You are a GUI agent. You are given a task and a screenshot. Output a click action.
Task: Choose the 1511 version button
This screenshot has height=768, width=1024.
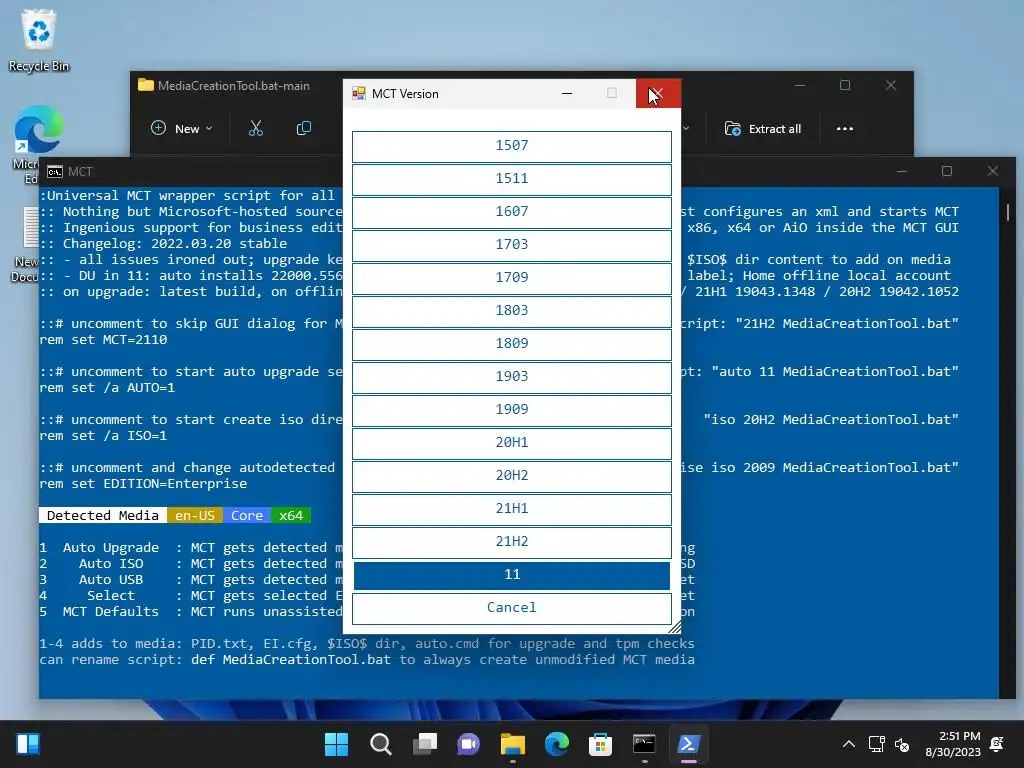[511, 179]
